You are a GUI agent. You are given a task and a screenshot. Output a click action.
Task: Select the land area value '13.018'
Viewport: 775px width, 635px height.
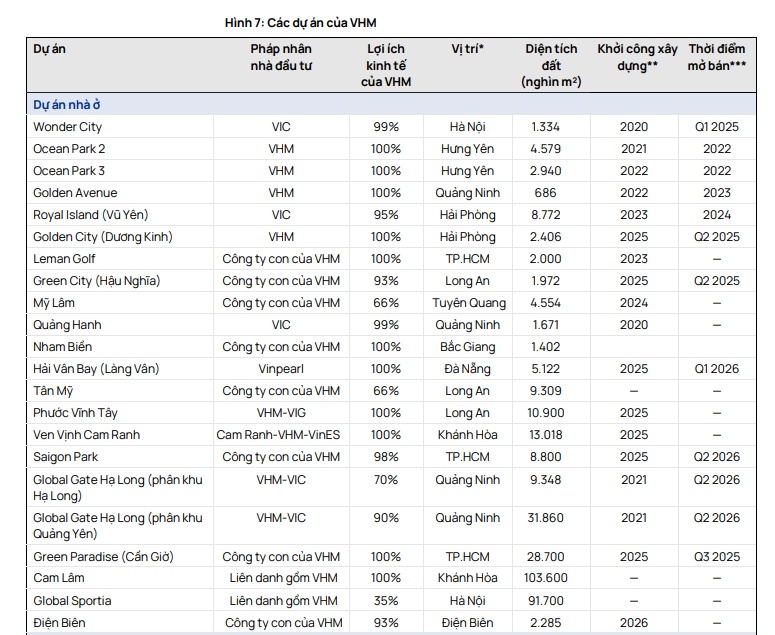(x=546, y=435)
